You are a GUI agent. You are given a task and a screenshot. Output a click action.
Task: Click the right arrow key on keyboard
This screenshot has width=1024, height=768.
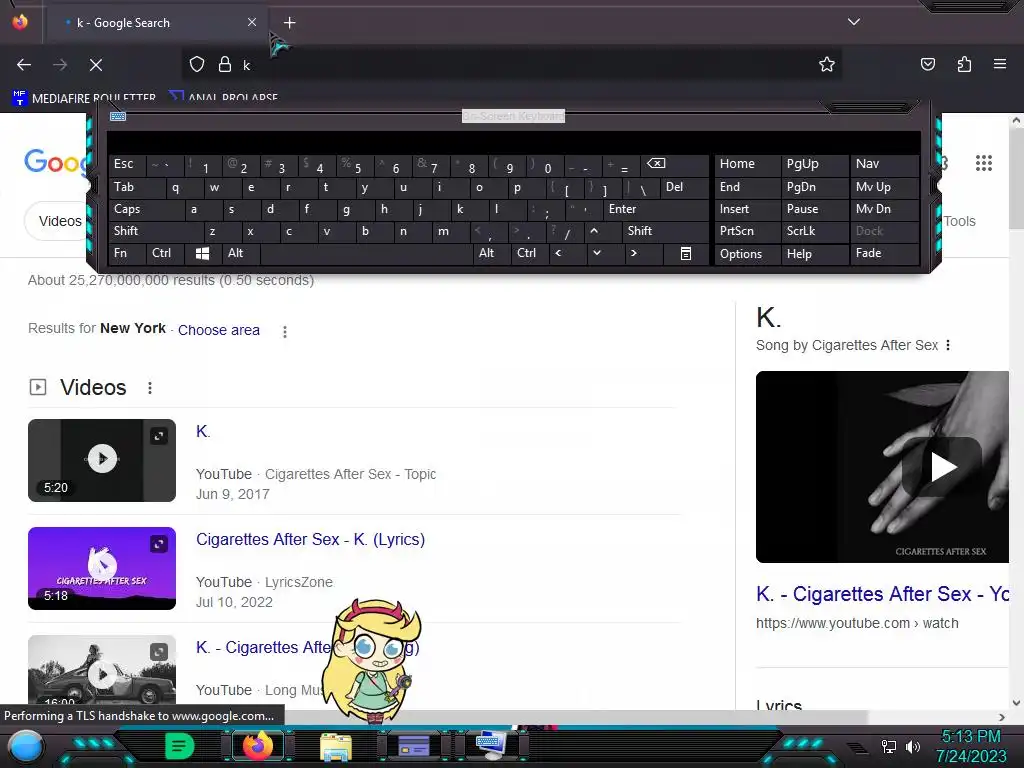[x=643, y=253]
